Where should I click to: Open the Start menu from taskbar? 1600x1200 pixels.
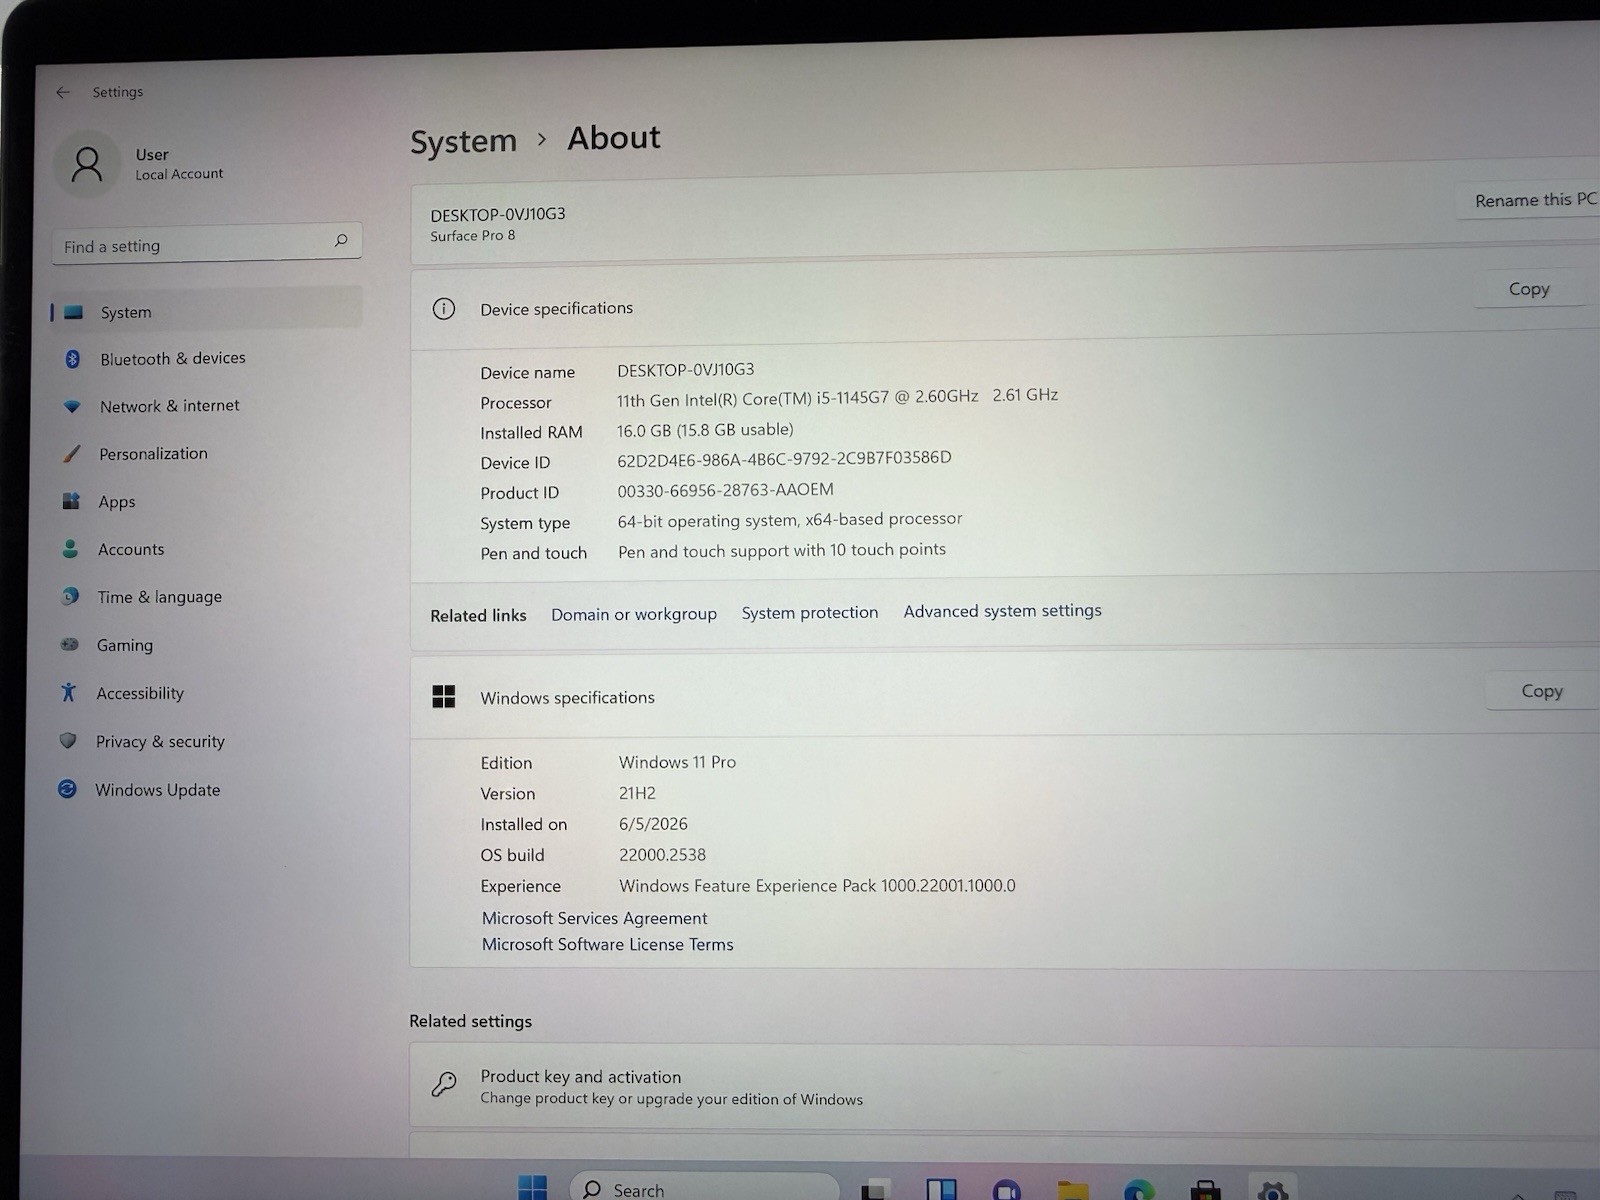(x=532, y=1187)
